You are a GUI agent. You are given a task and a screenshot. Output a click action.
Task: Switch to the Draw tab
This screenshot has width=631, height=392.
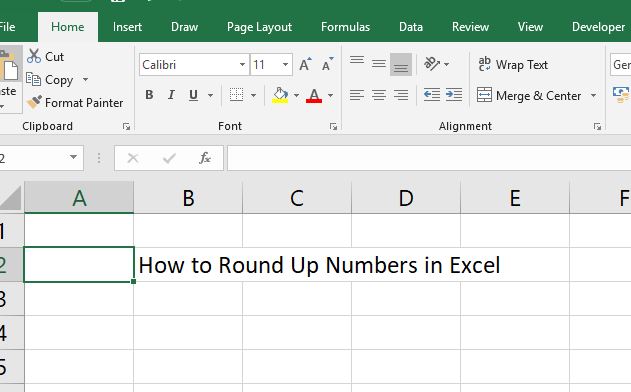184,27
